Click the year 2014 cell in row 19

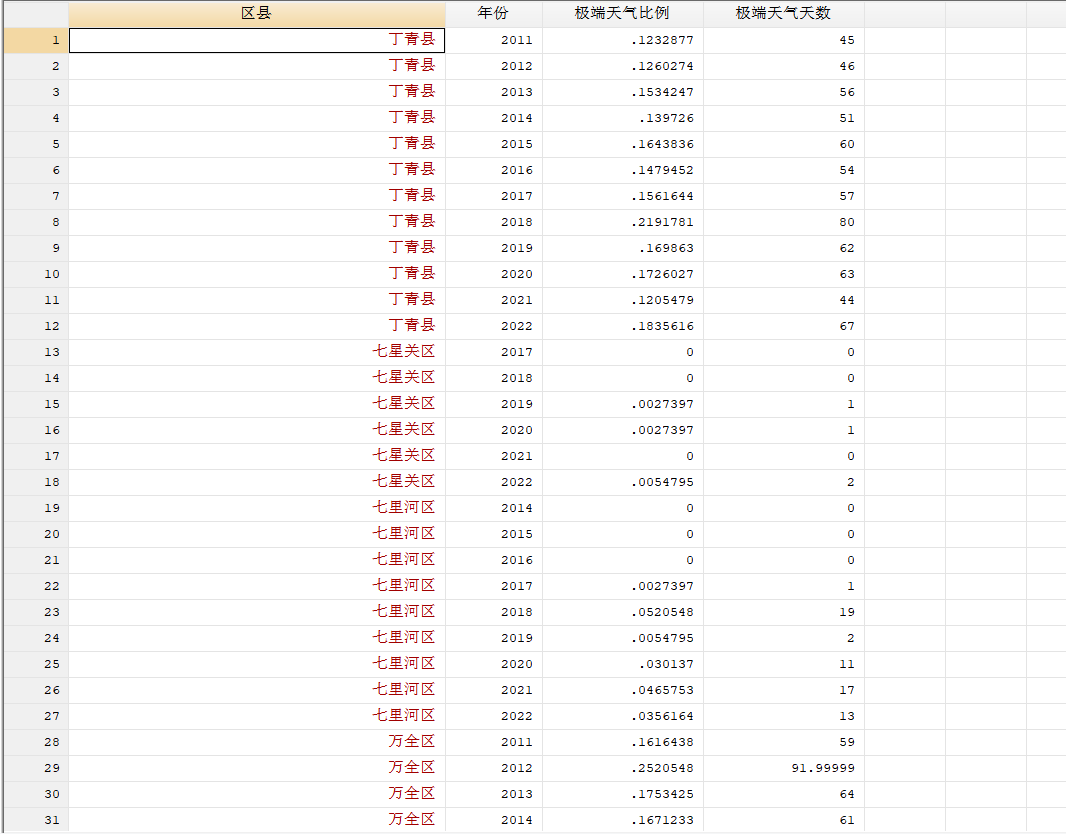[494, 508]
